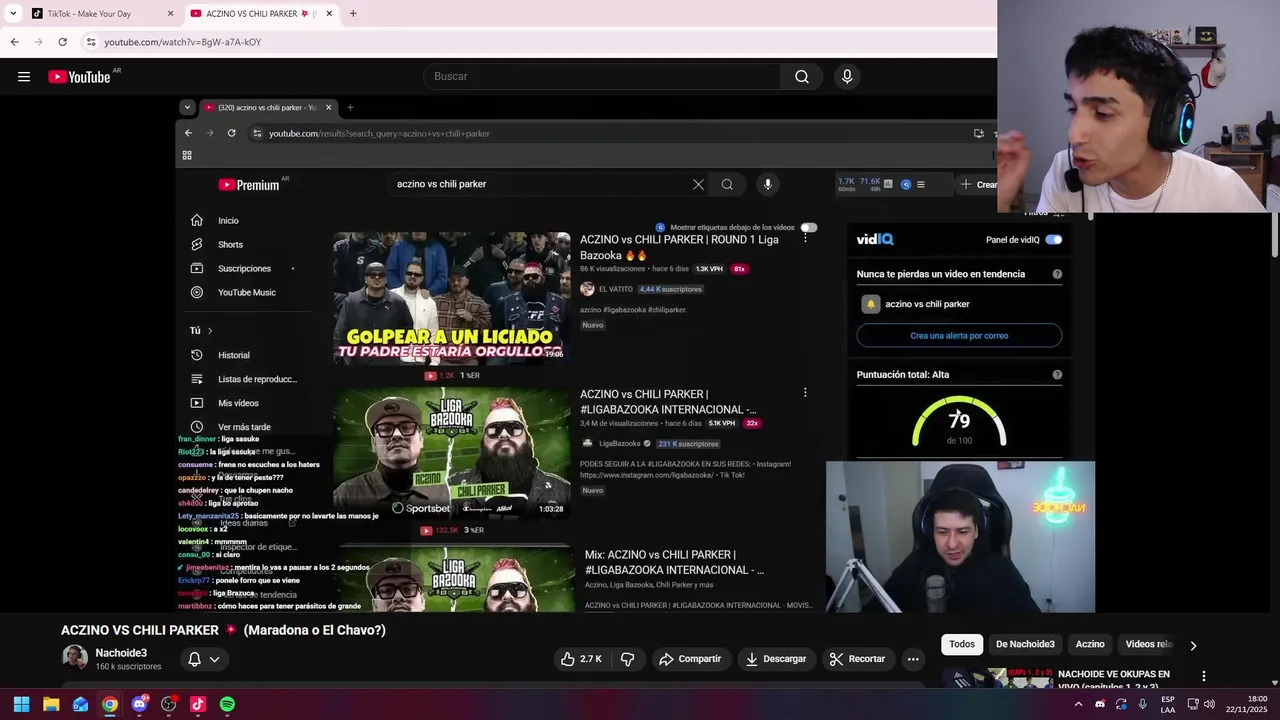Launch File Explorer from the taskbar
This screenshot has width=1280, height=720.
coord(51,704)
